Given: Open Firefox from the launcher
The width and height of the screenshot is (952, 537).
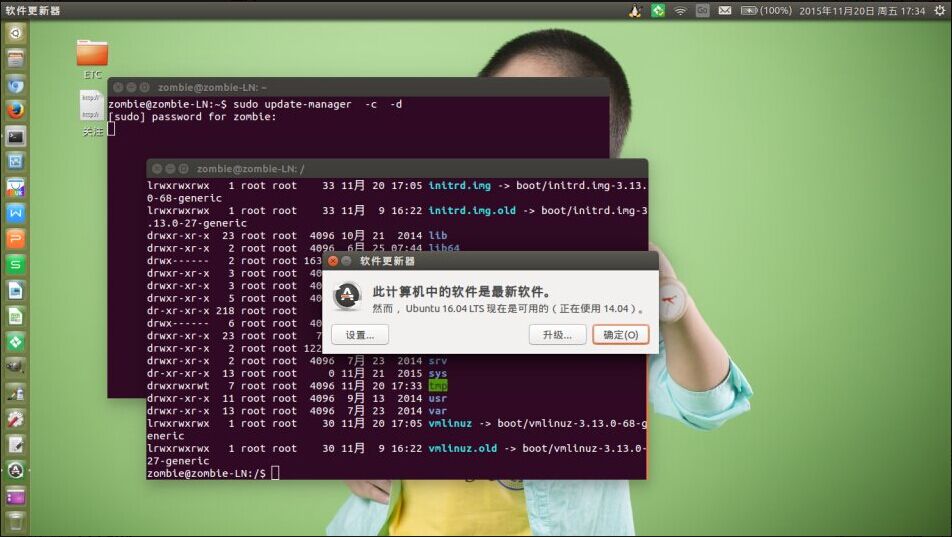Looking at the screenshot, I should coord(15,110).
